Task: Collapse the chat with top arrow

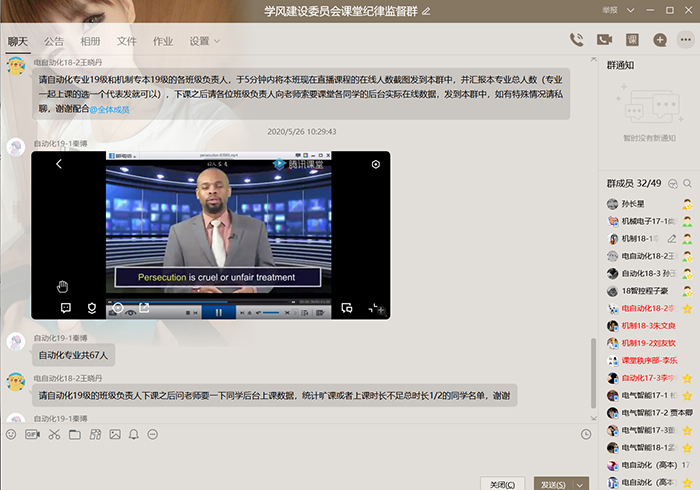Action: (x=594, y=59)
